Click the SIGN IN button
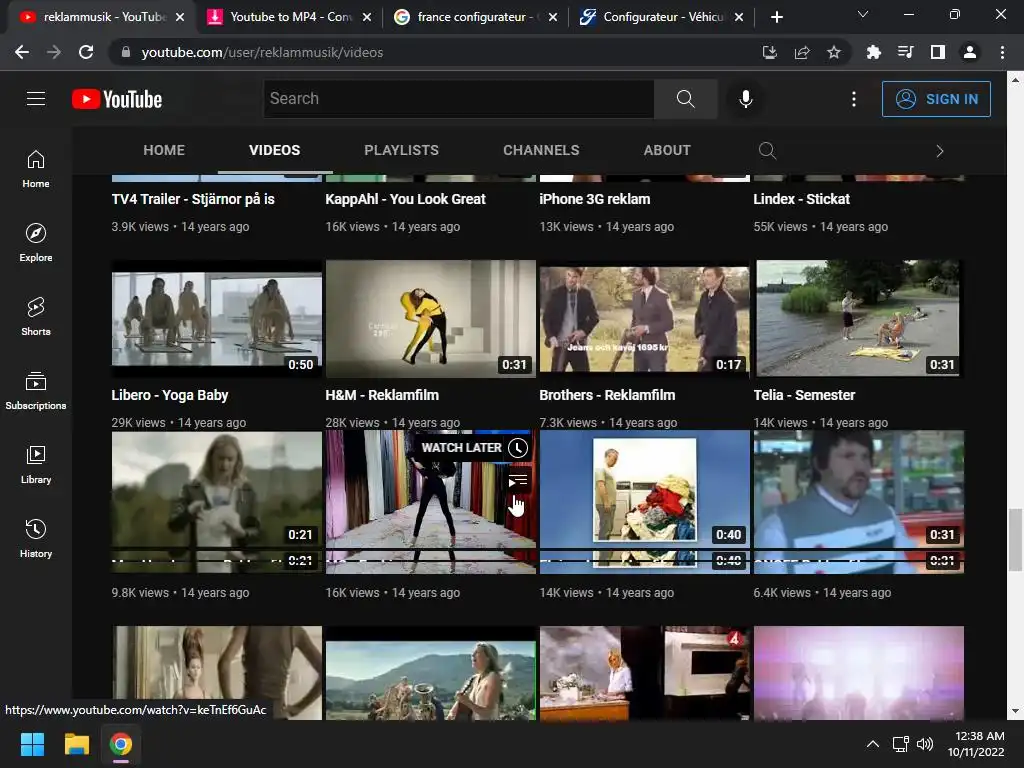 [936, 99]
